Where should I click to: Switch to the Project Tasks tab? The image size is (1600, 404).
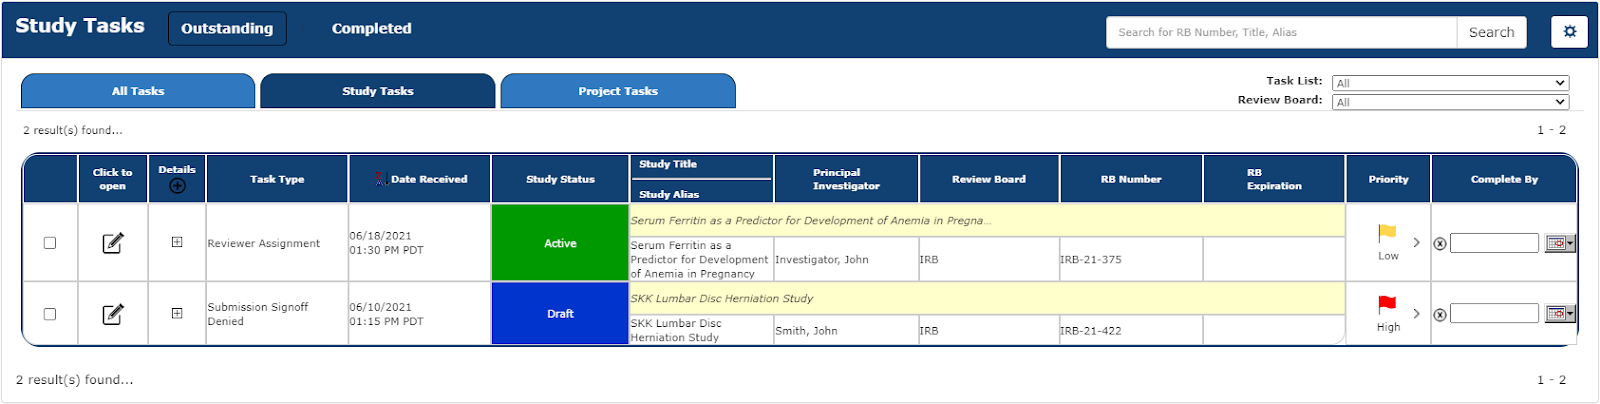pos(618,91)
